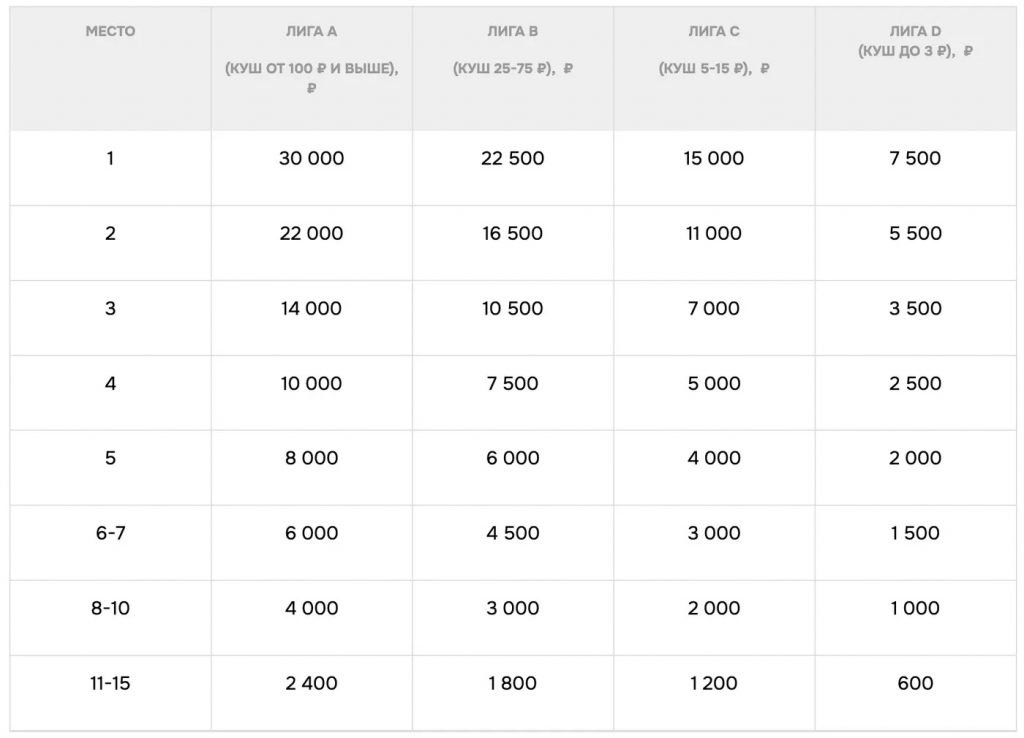Select the 1 800 cell in Лига B
1024x738 pixels.
coord(513,684)
